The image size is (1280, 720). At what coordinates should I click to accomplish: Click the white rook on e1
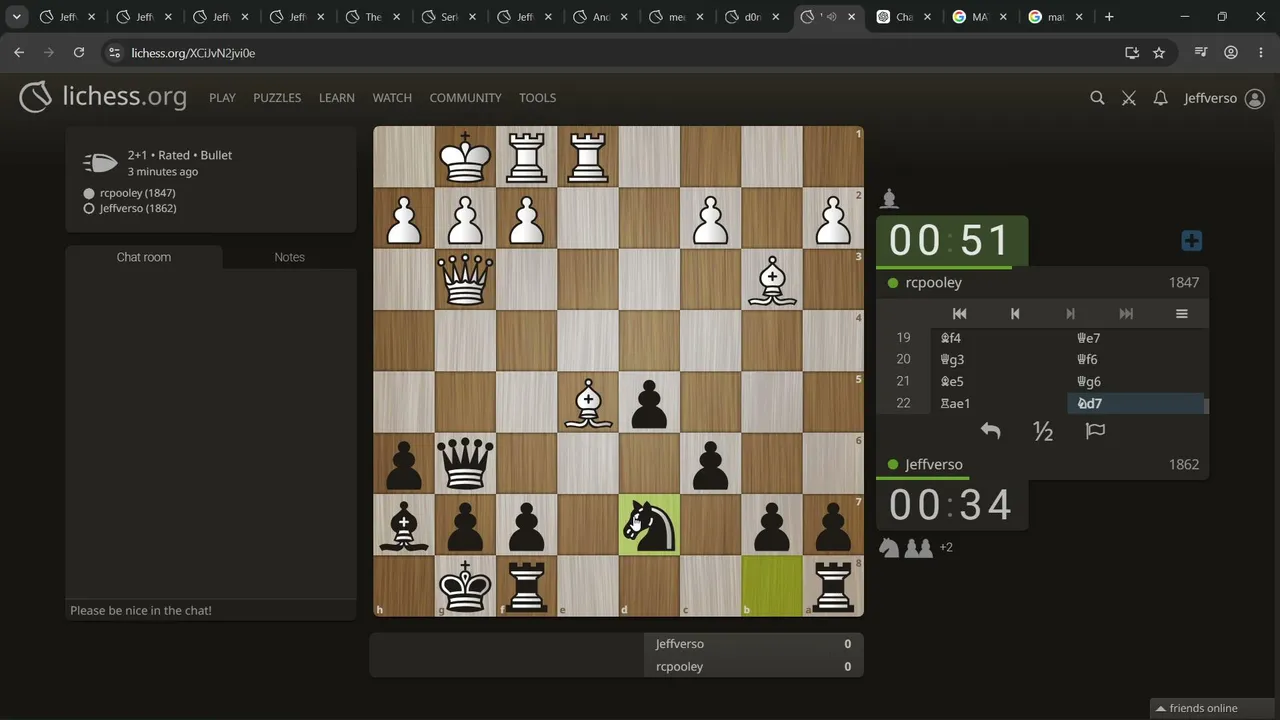point(588,156)
